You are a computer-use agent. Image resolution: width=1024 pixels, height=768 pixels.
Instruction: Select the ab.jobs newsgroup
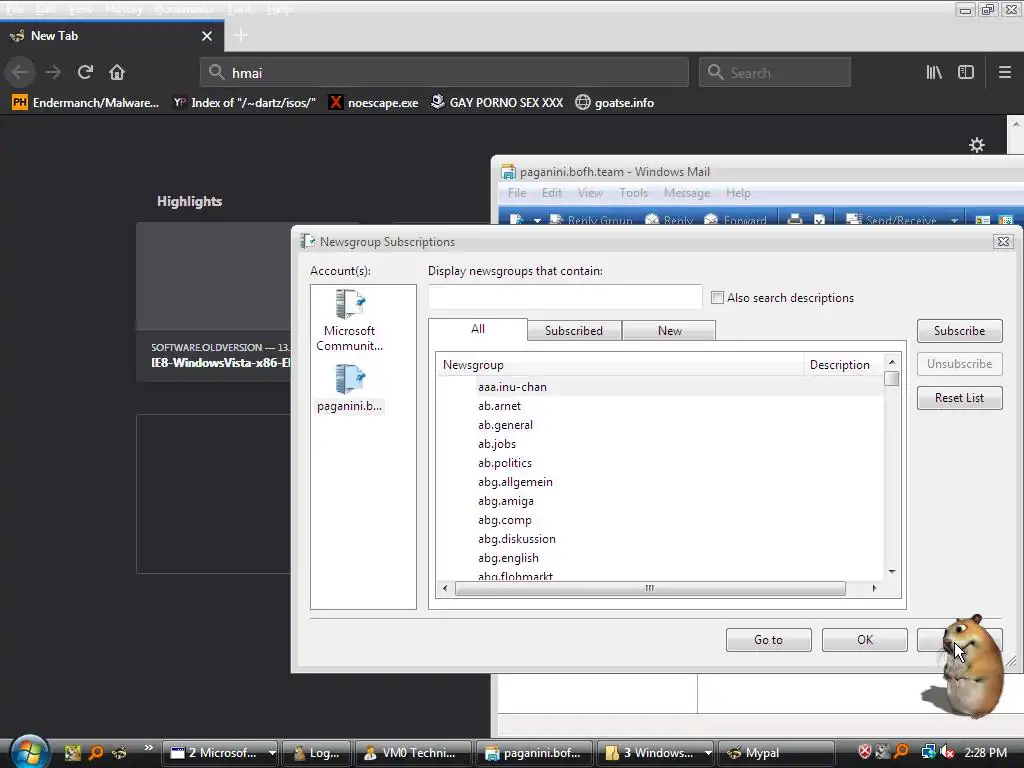tap(497, 443)
